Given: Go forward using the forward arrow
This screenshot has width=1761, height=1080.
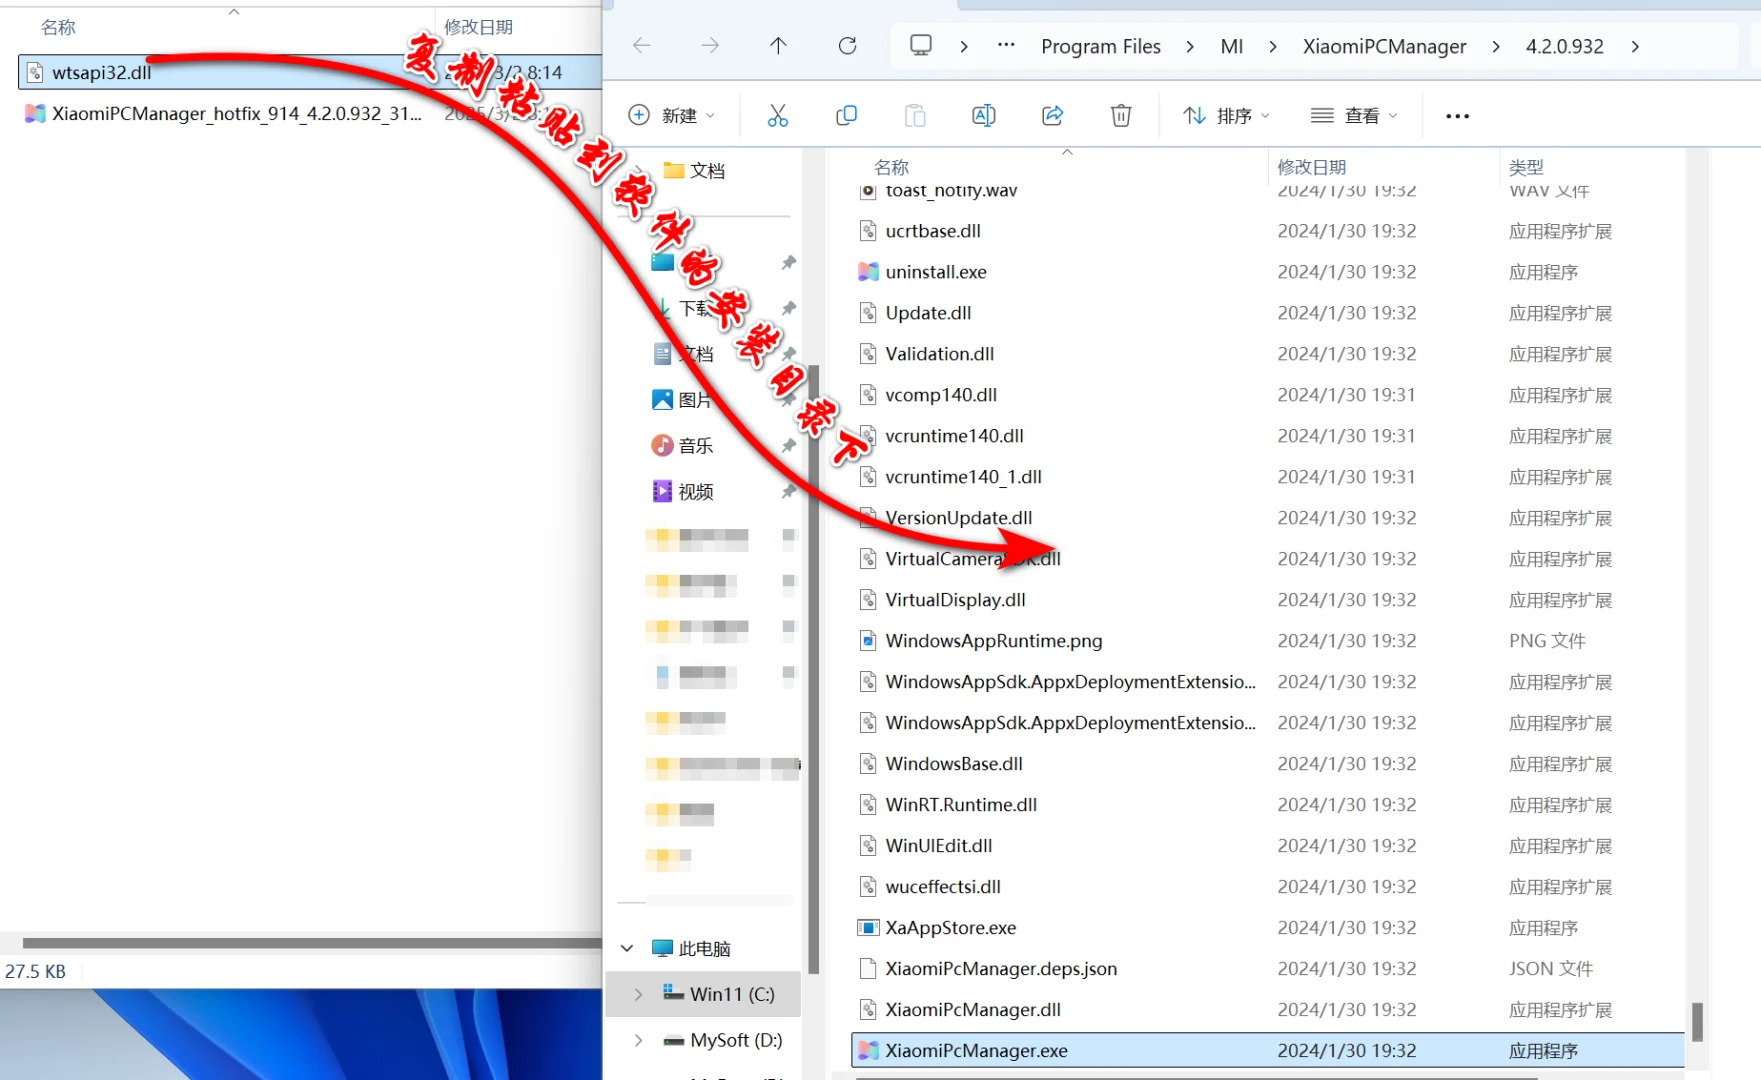Looking at the screenshot, I should pyautogui.click(x=710, y=46).
